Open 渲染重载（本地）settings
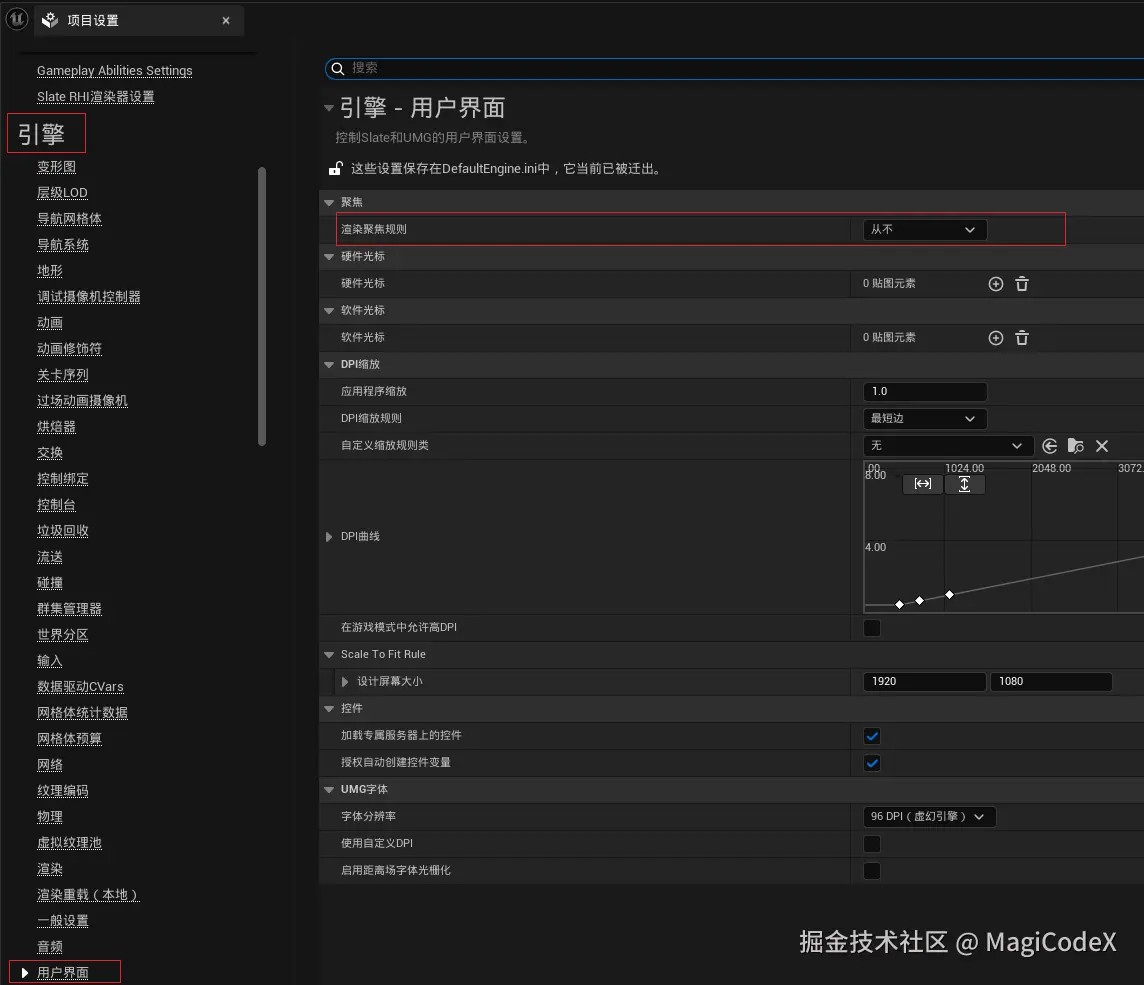1144x985 pixels. coord(88,895)
